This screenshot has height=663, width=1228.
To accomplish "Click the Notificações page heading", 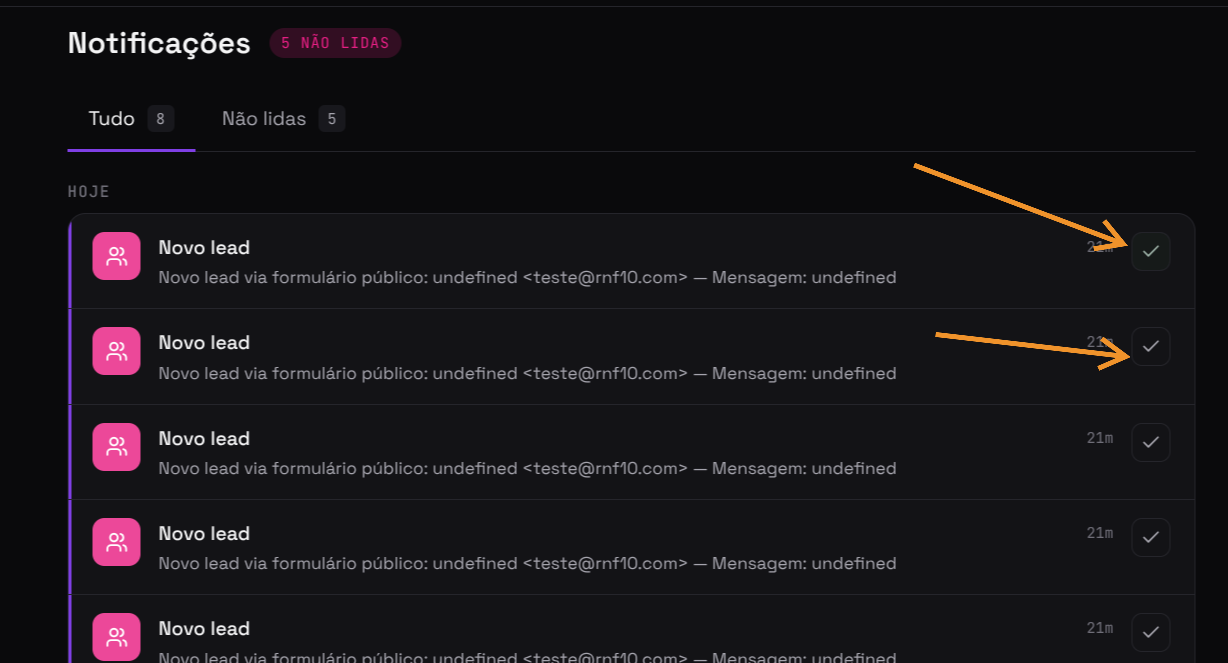I will point(159,43).
